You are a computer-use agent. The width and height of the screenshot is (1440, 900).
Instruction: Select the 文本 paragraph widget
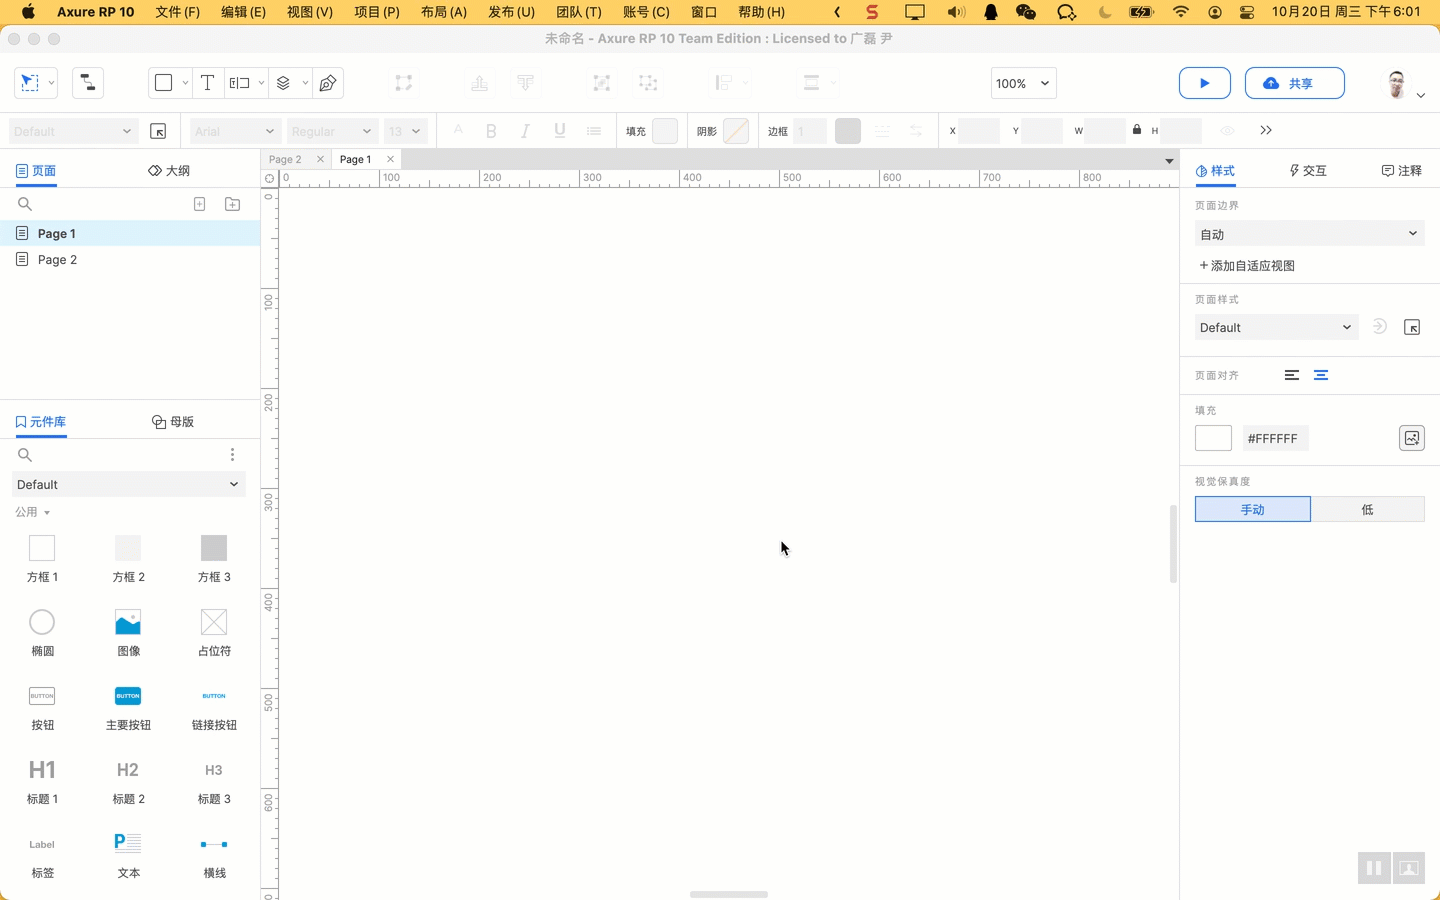[x=128, y=855]
